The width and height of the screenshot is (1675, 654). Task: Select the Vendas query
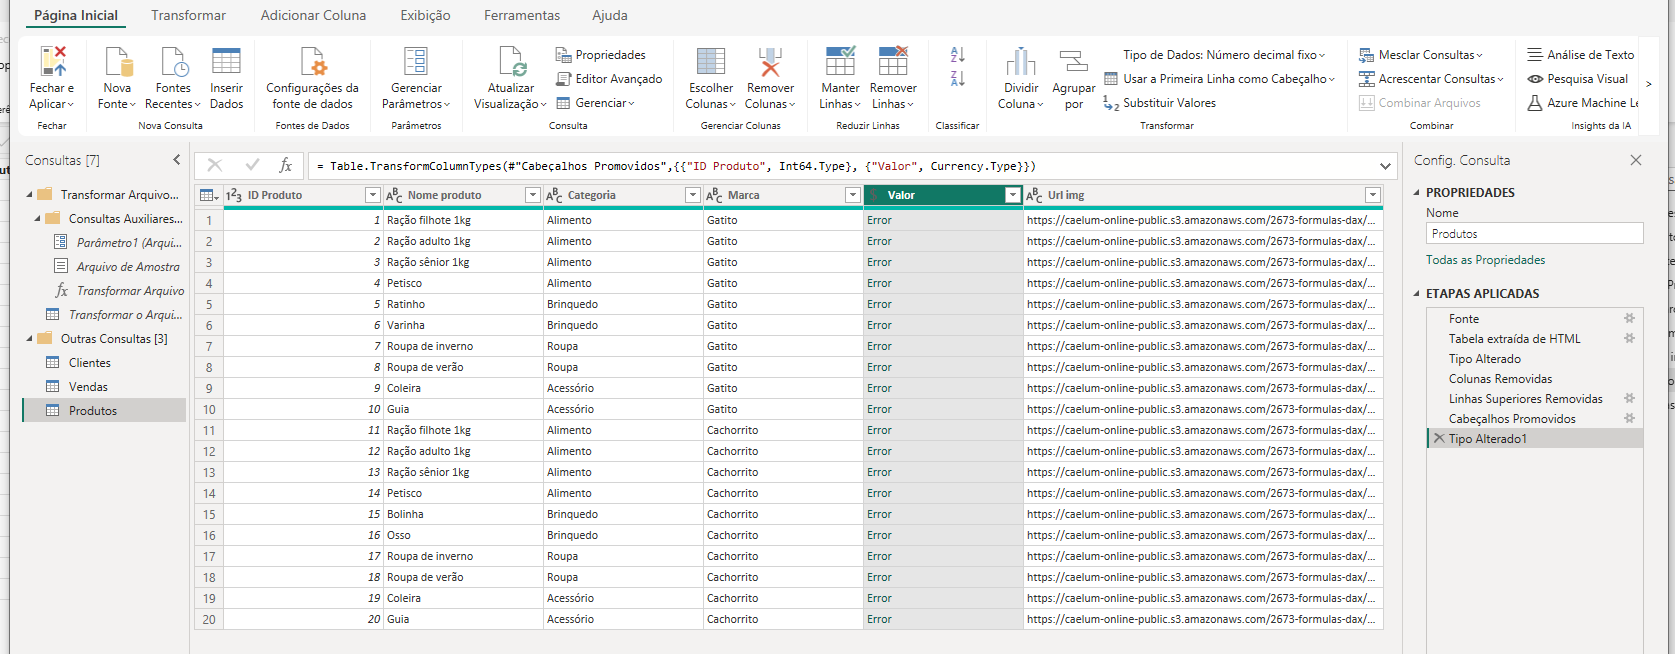[x=88, y=387]
